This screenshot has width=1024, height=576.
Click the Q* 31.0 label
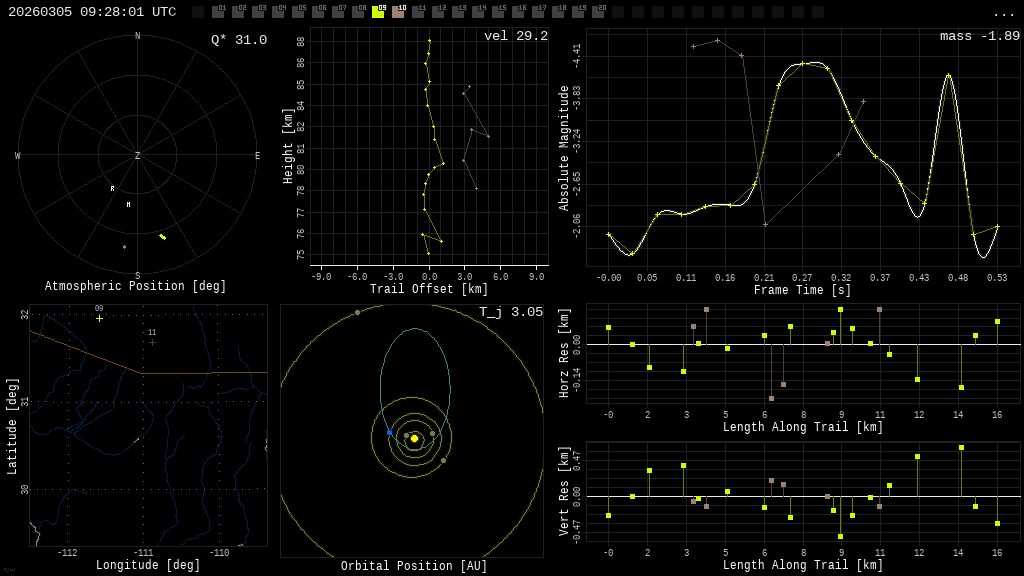[239, 40]
